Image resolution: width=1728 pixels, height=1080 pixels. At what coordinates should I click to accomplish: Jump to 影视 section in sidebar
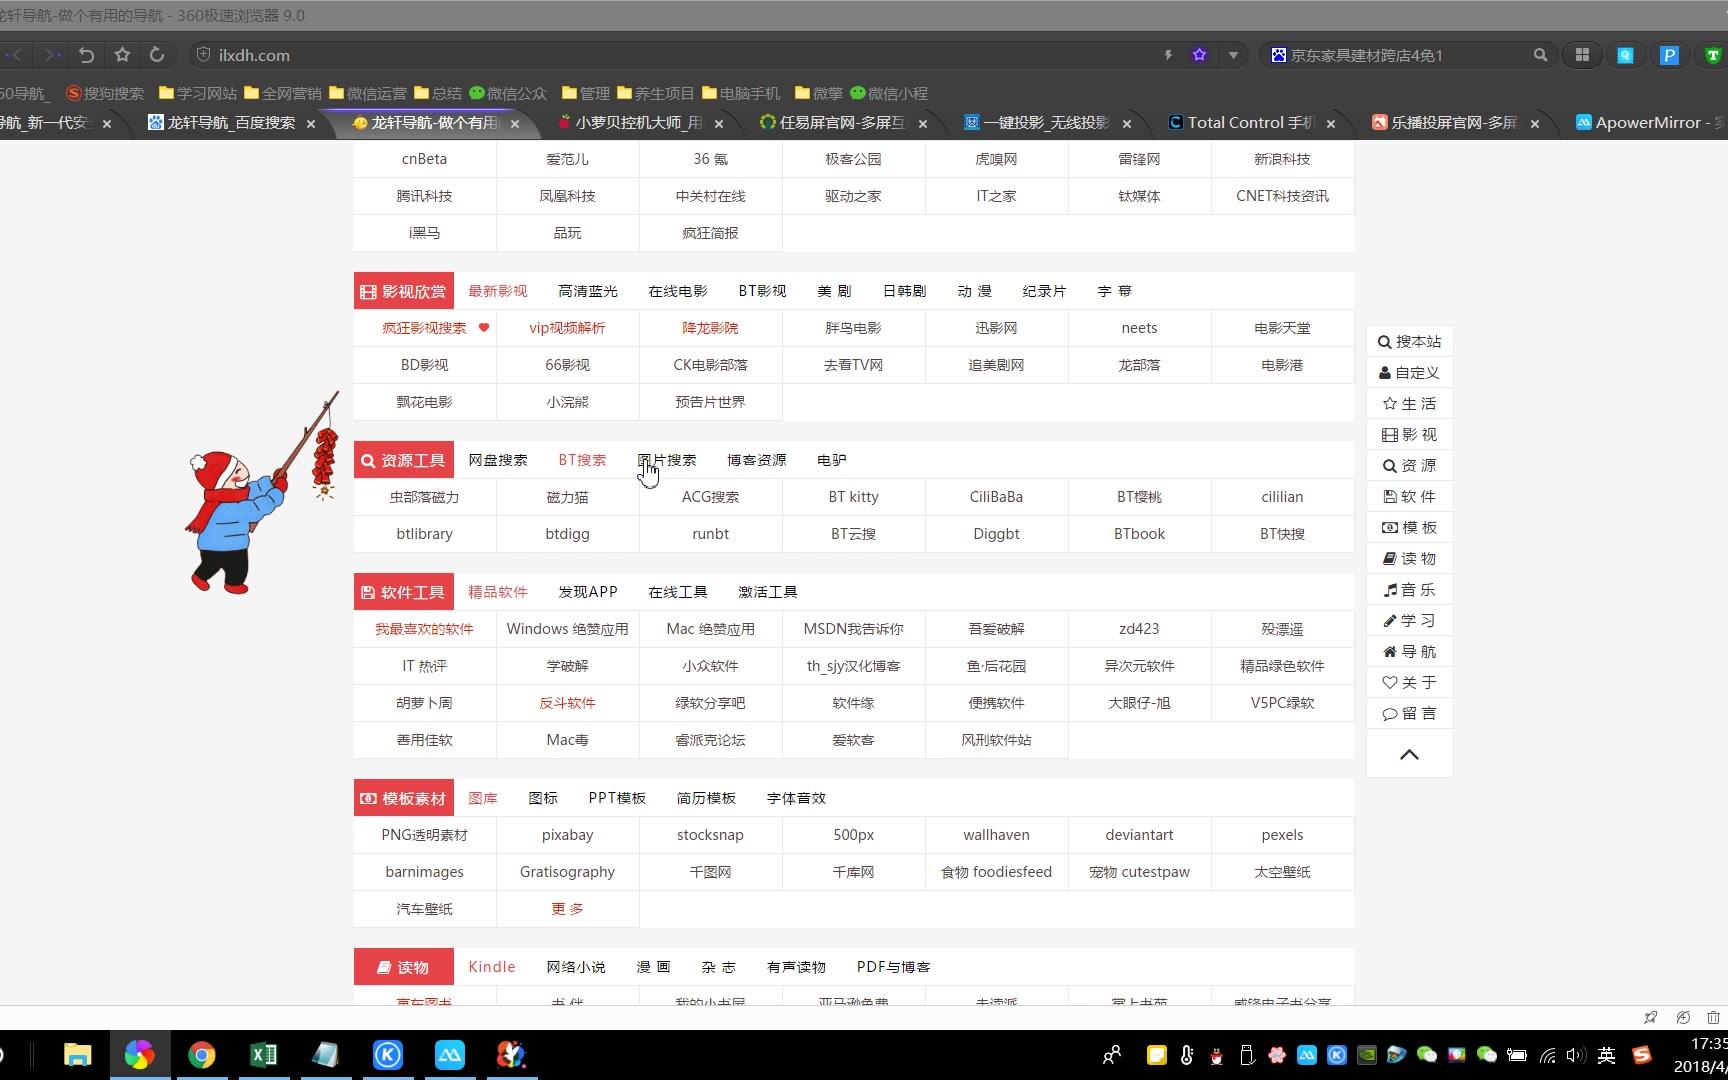[1409, 435]
